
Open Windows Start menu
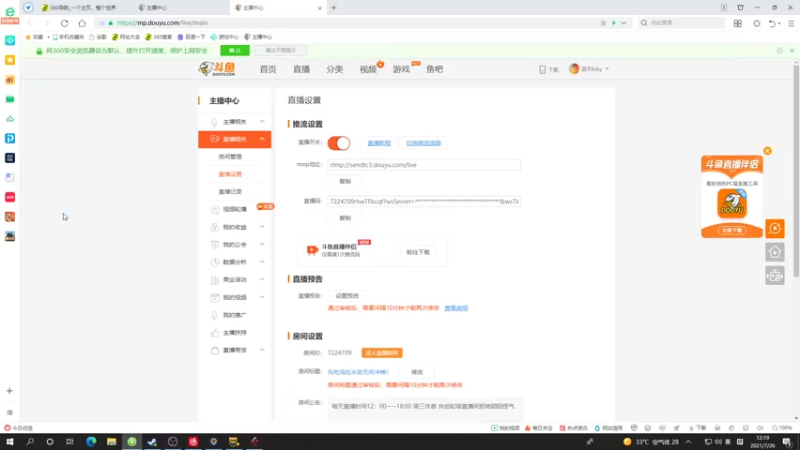(x=10, y=442)
